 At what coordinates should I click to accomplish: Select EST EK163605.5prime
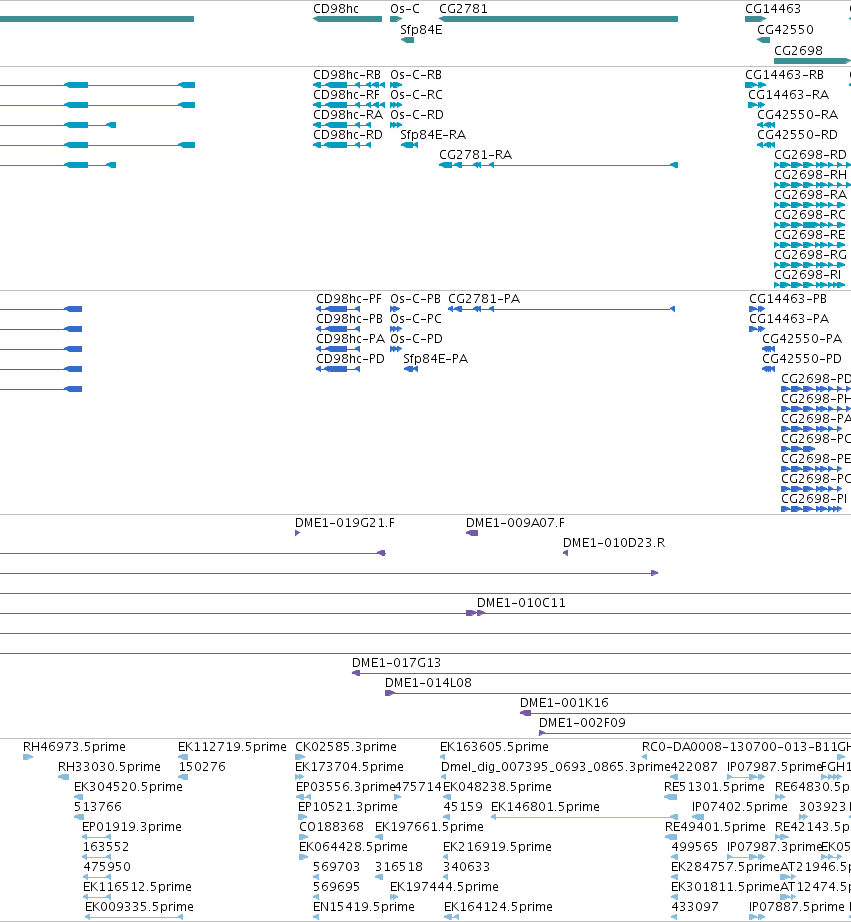point(442,757)
